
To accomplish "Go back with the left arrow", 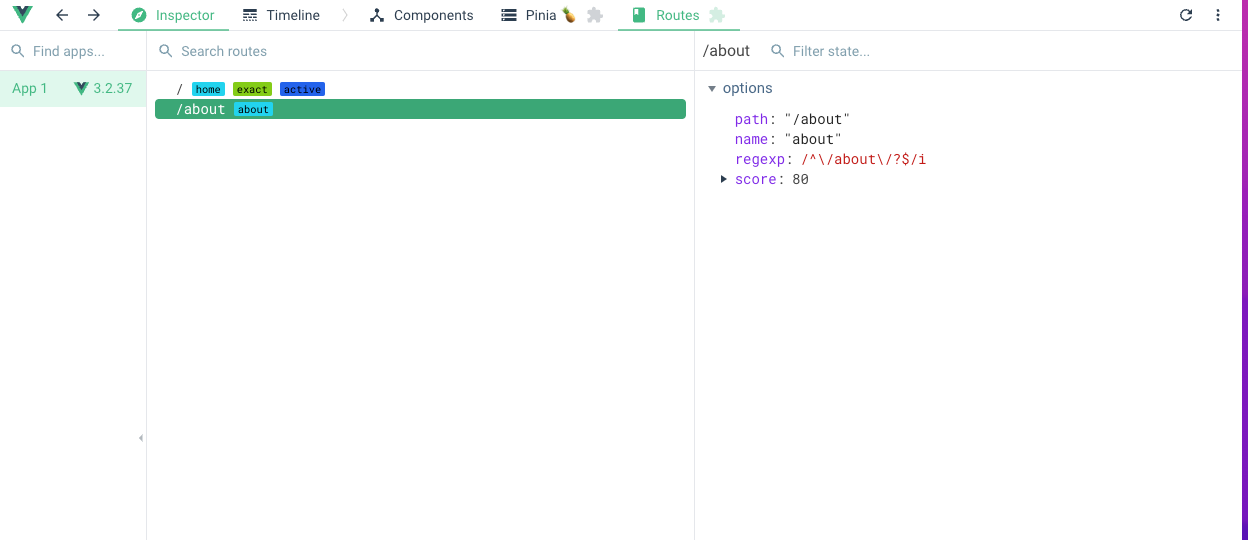I will 62,15.
